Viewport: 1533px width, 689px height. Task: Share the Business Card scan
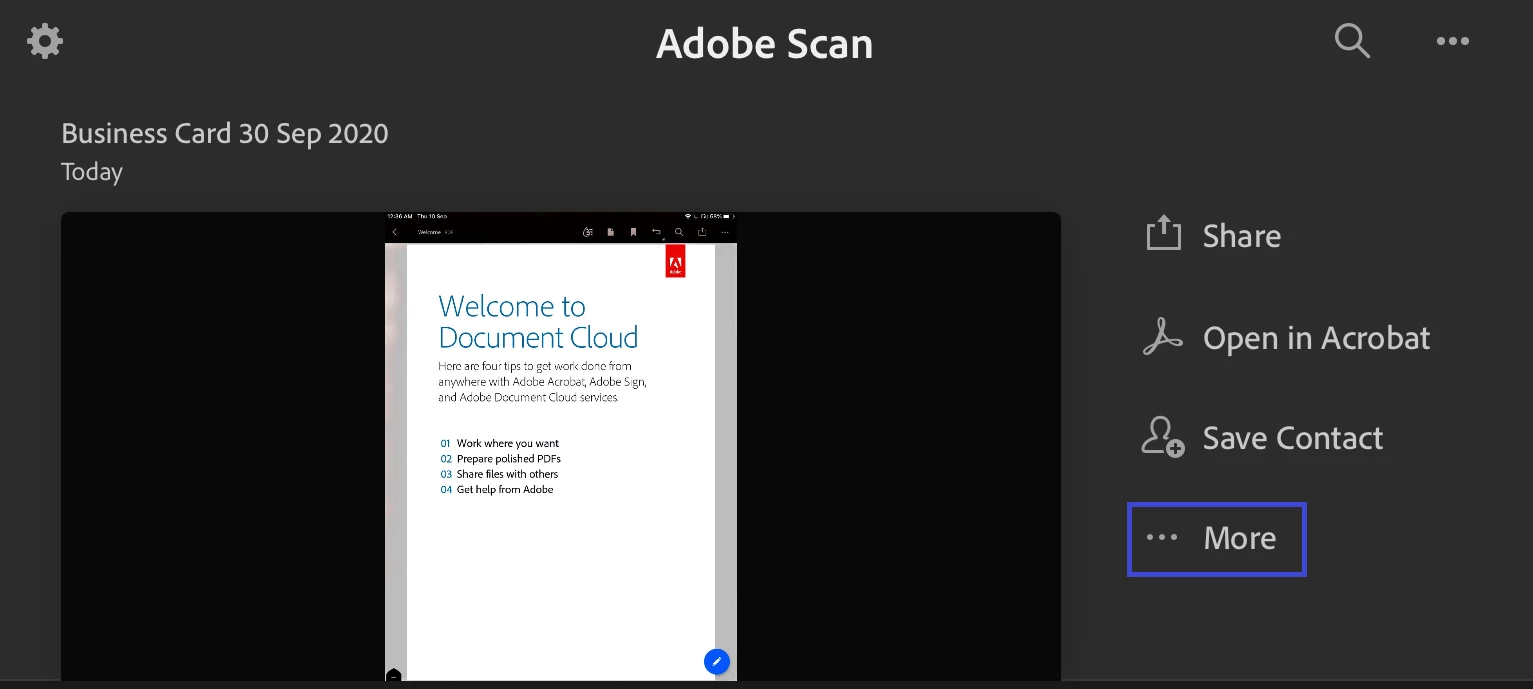pos(1213,235)
